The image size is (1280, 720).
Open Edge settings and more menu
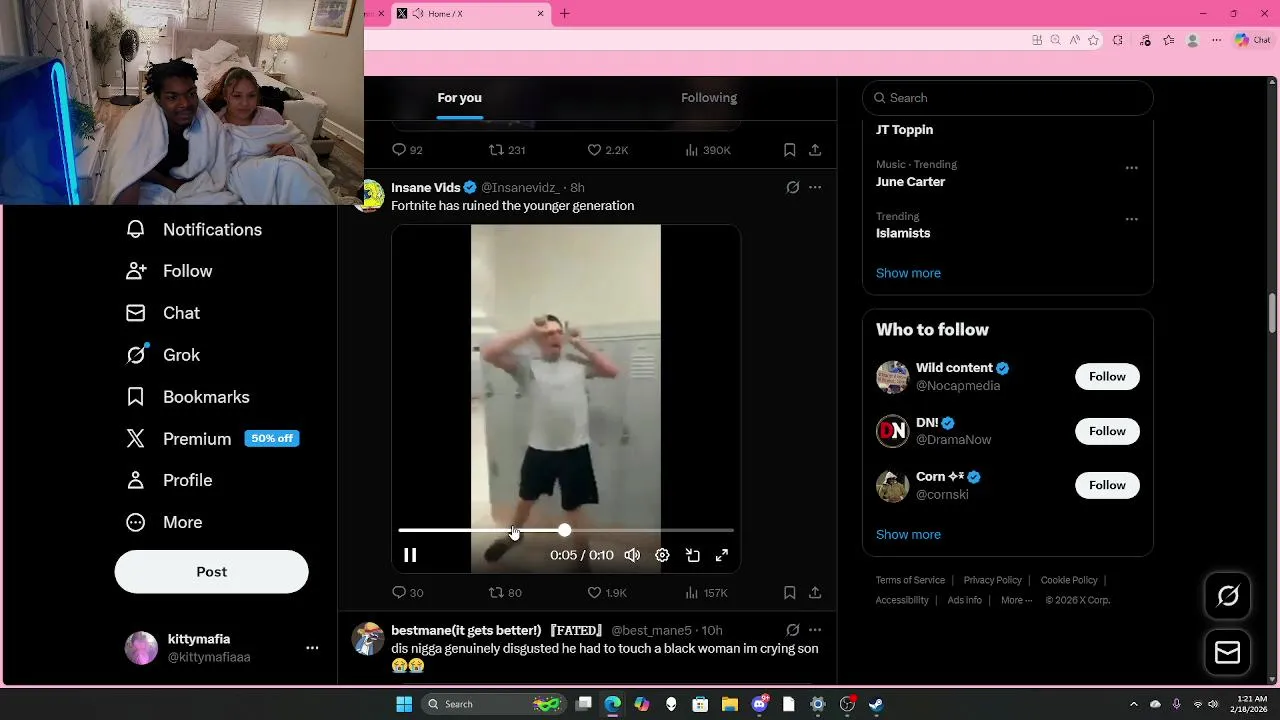coord(1216,40)
